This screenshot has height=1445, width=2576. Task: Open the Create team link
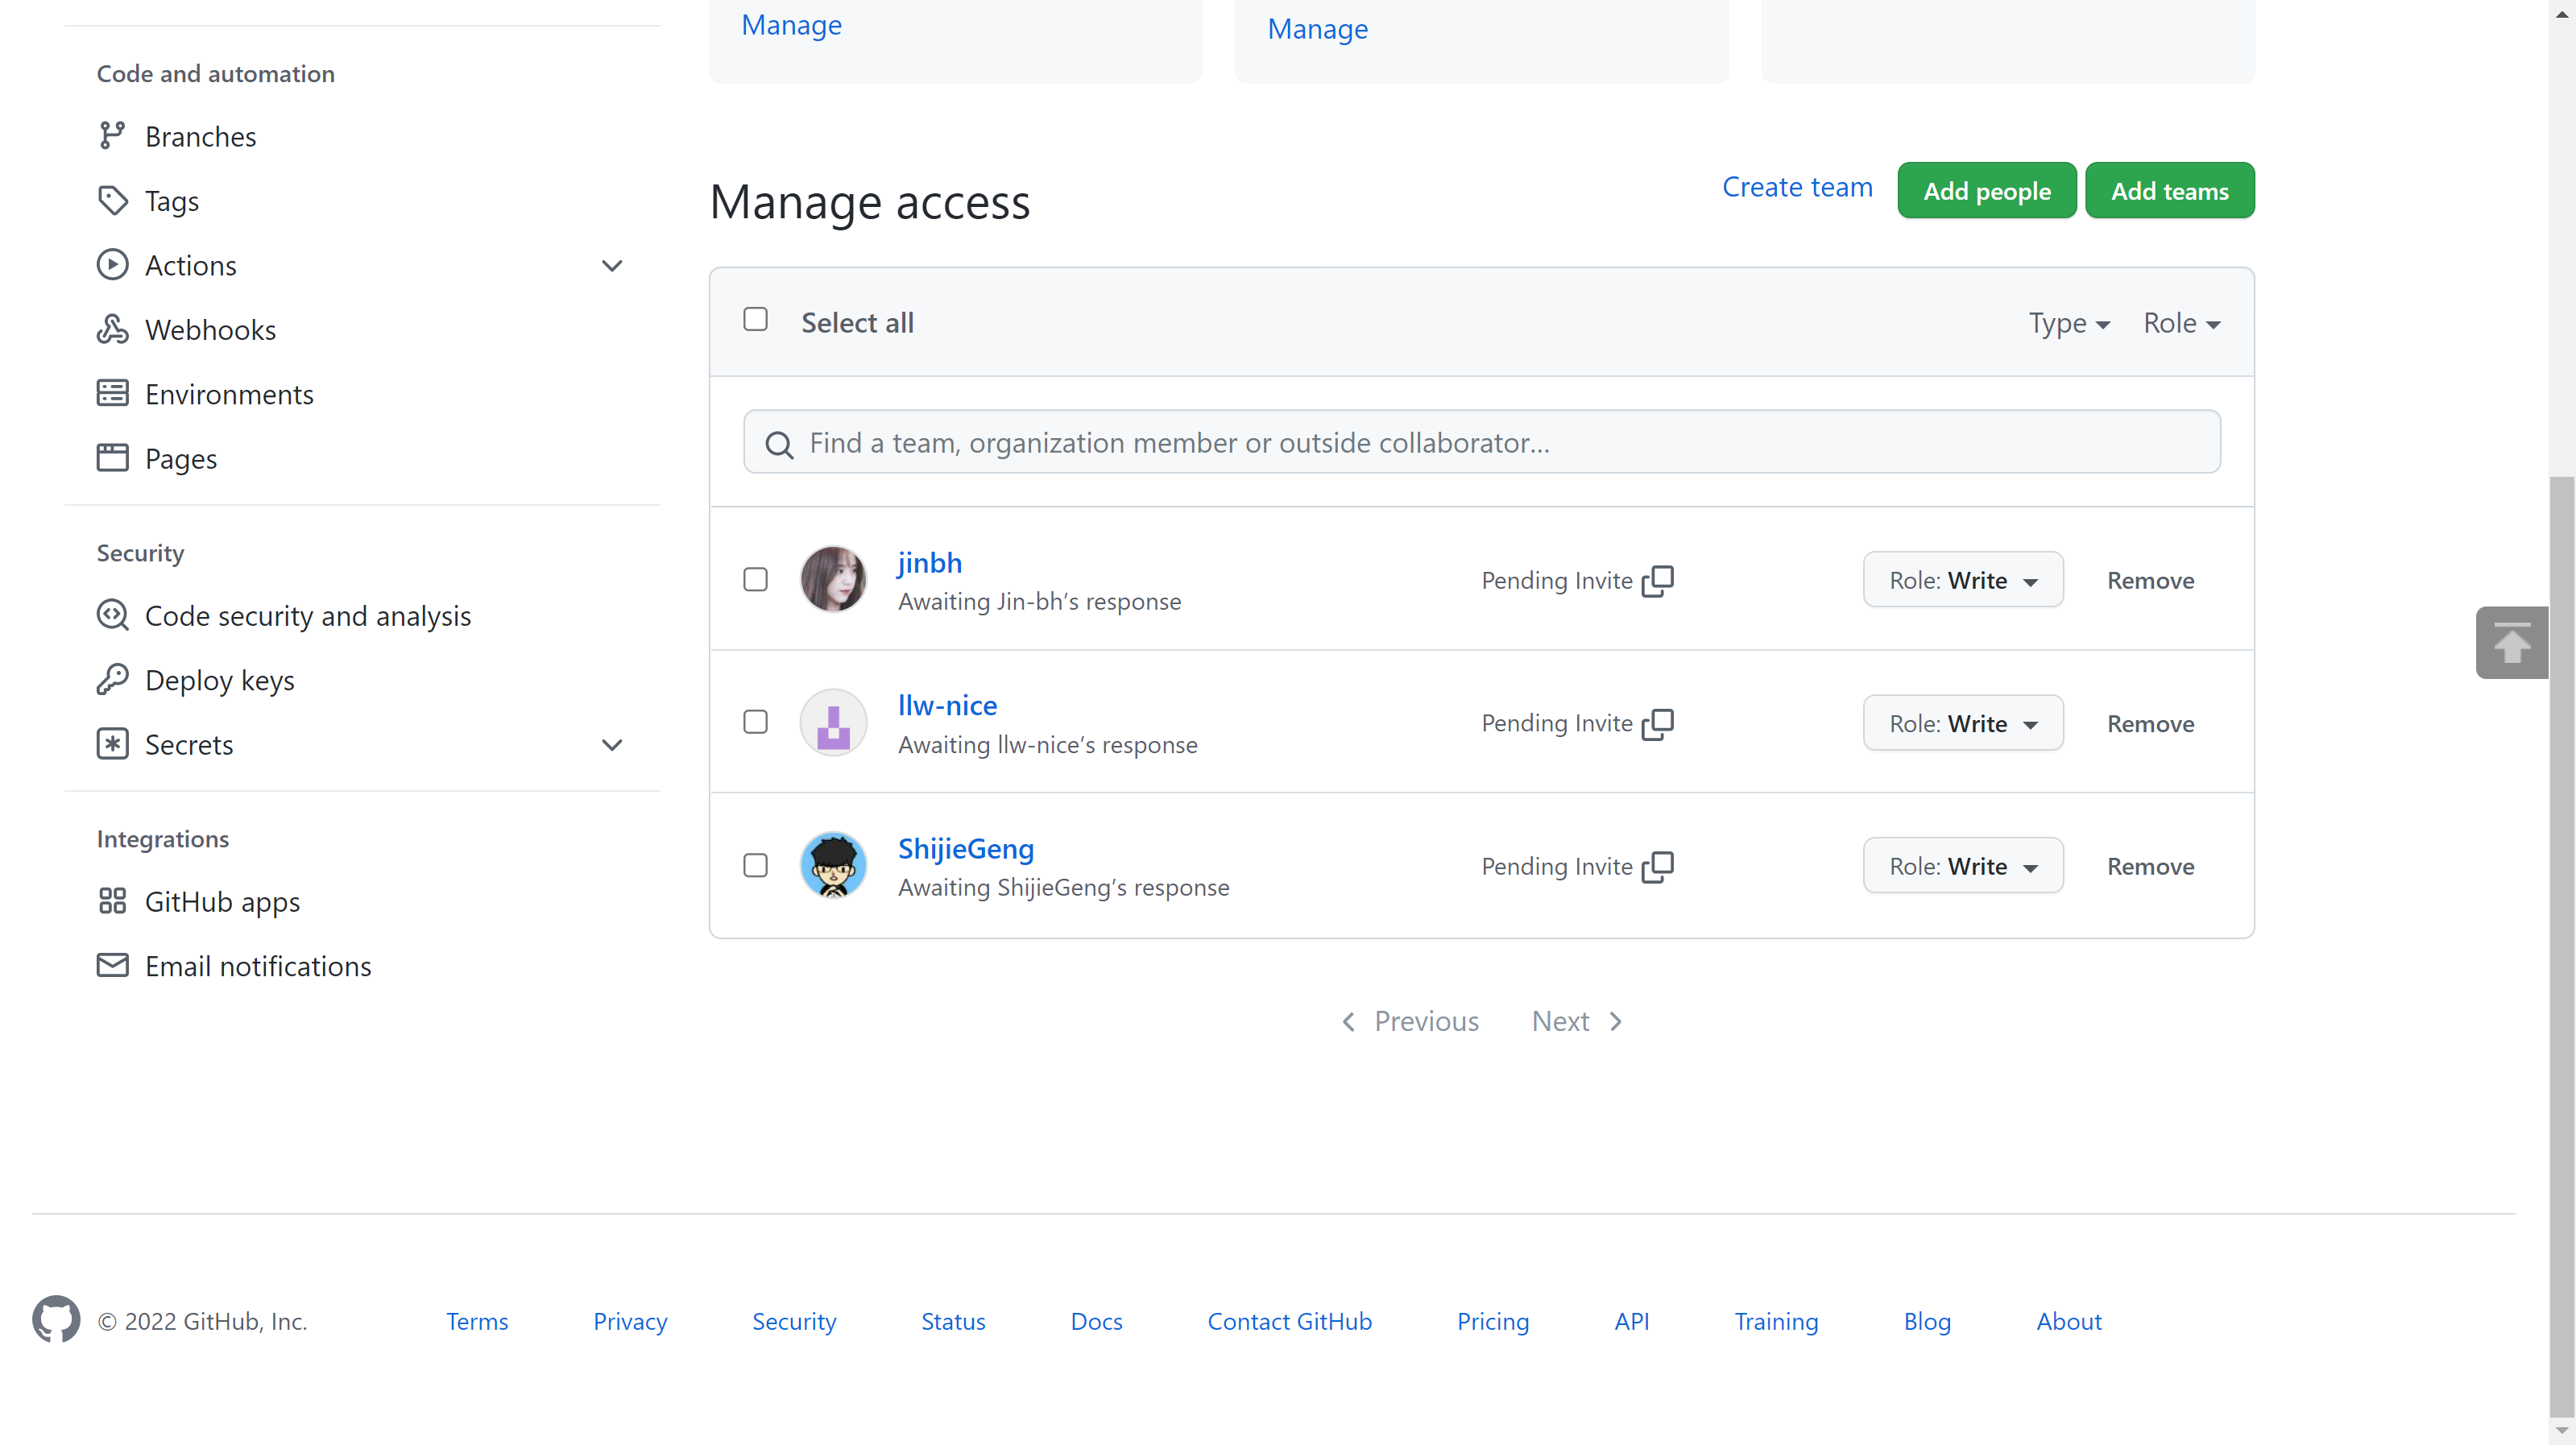[1797, 187]
